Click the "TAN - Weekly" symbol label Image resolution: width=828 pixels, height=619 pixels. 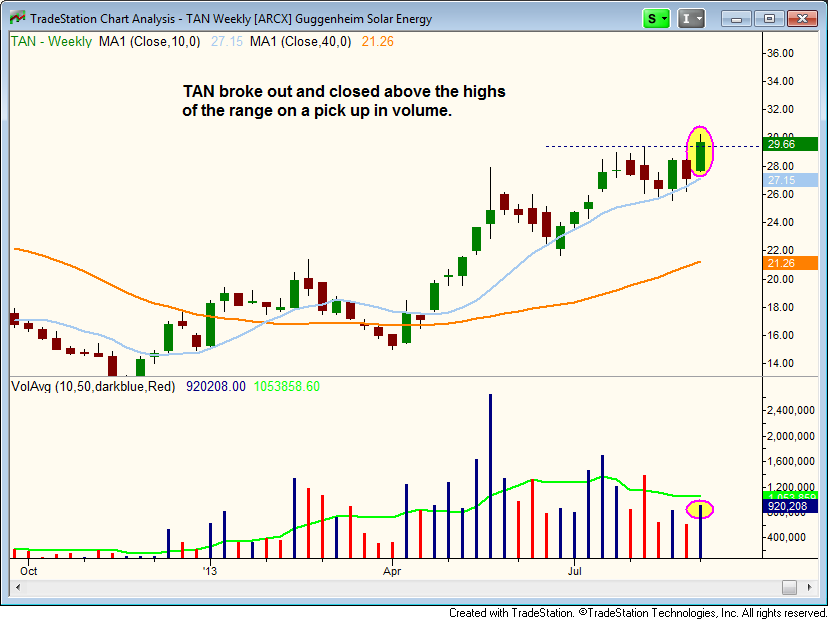pyautogui.click(x=51, y=42)
